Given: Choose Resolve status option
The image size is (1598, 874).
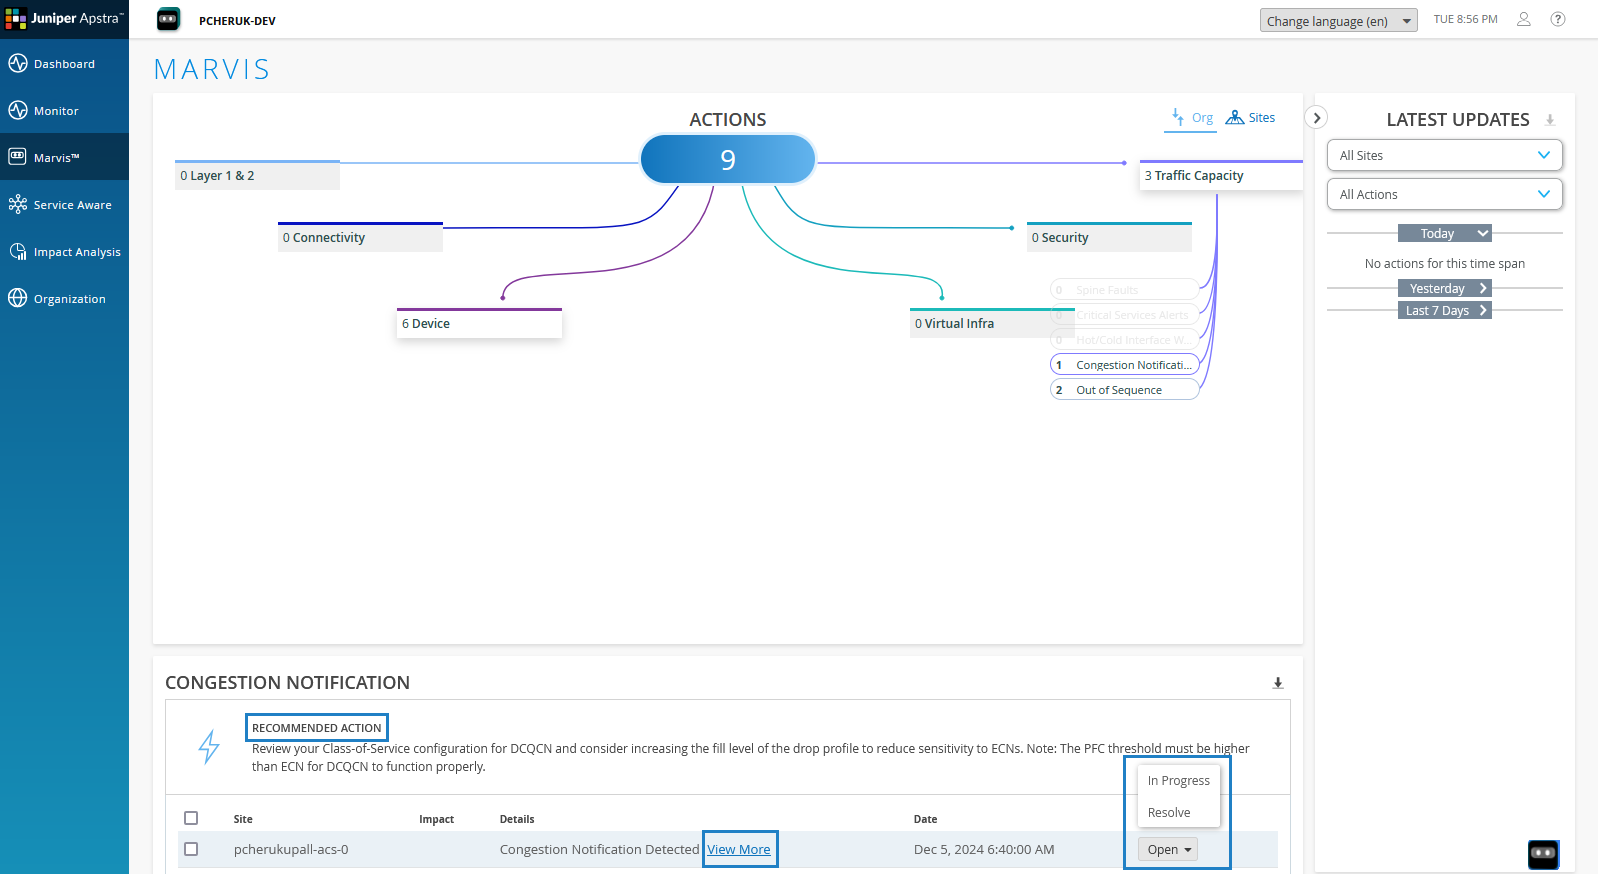Looking at the screenshot, I should (1178, 813).
